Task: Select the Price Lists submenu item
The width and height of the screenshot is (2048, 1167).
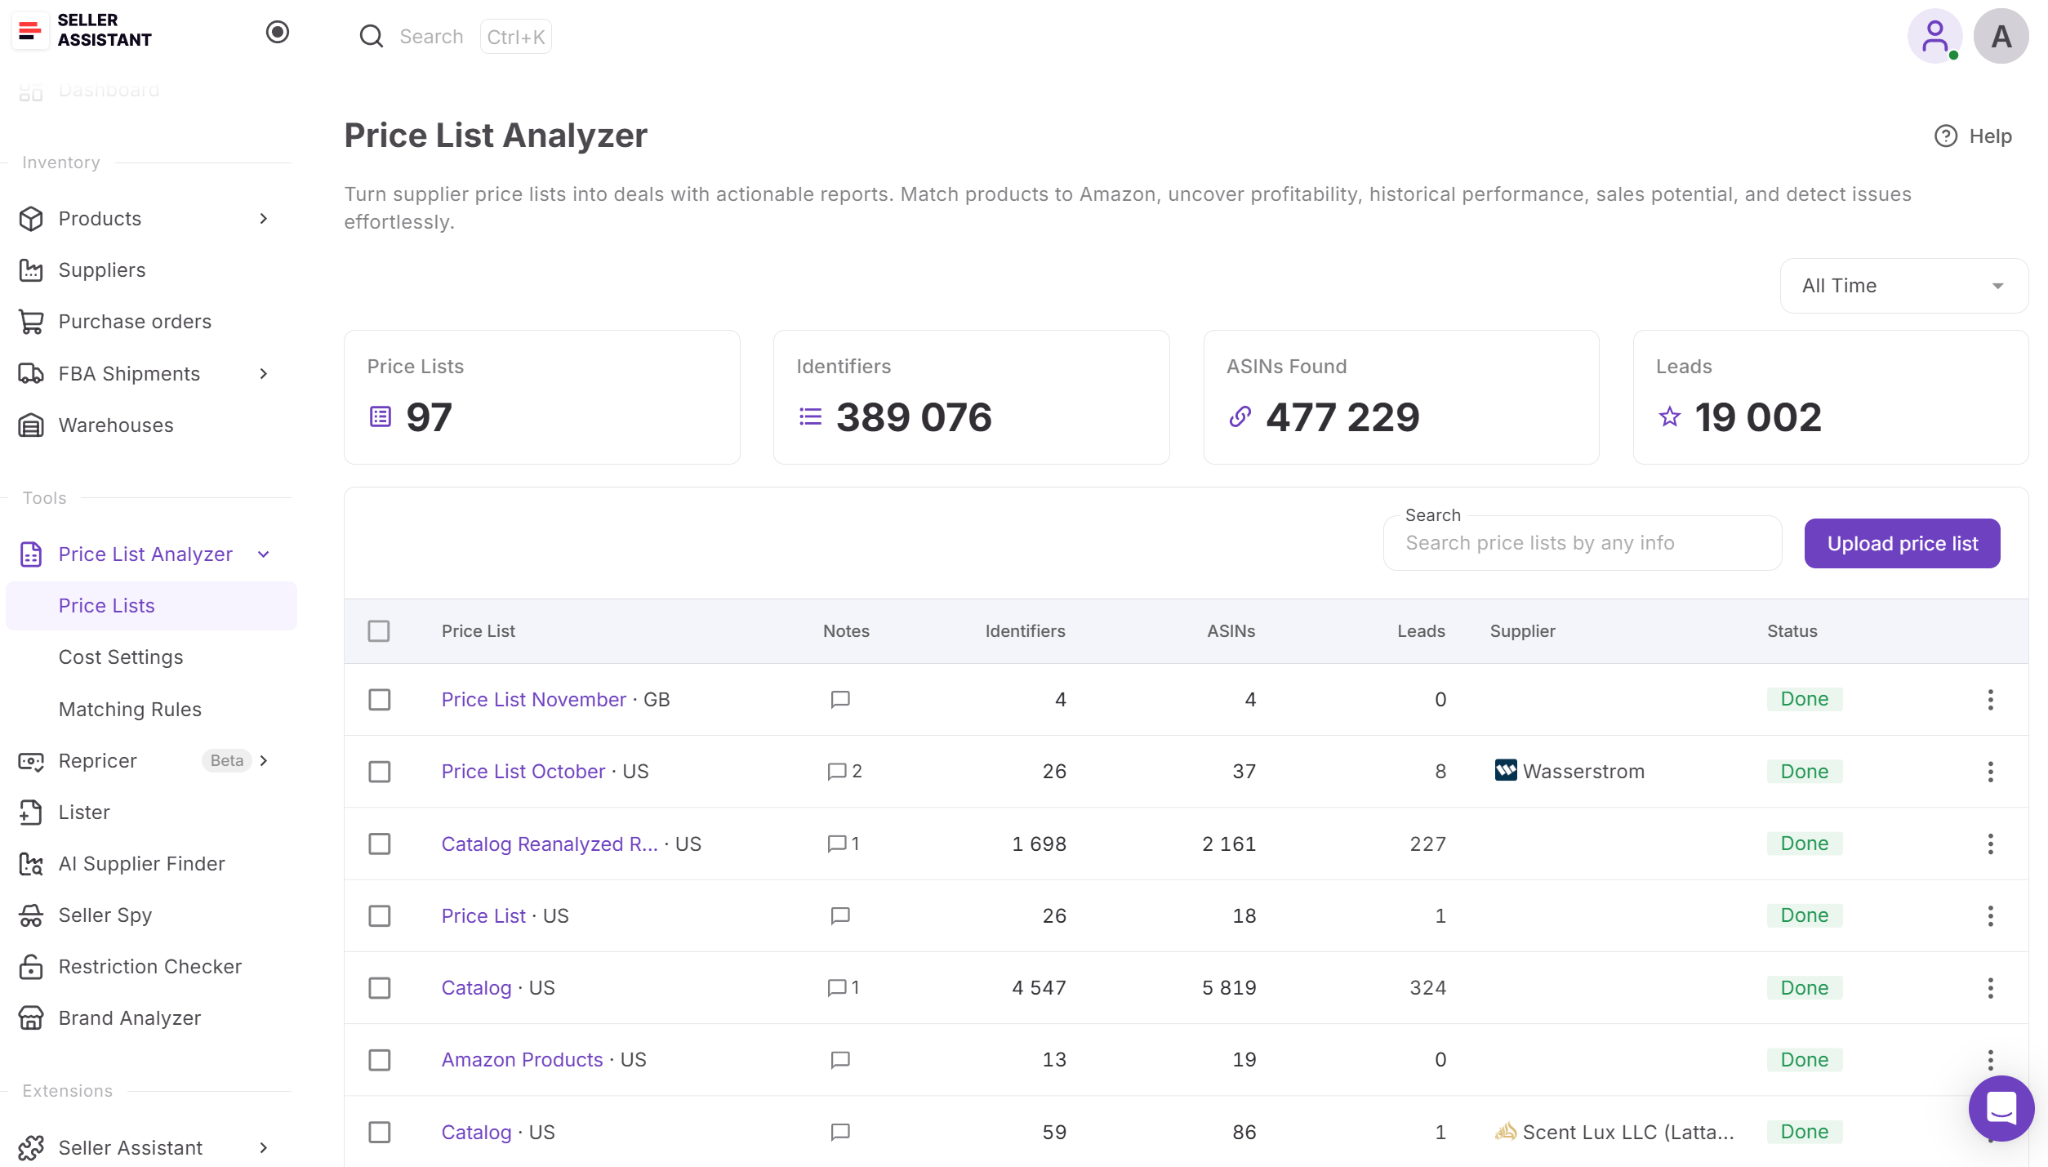Action: coord(151,606)
